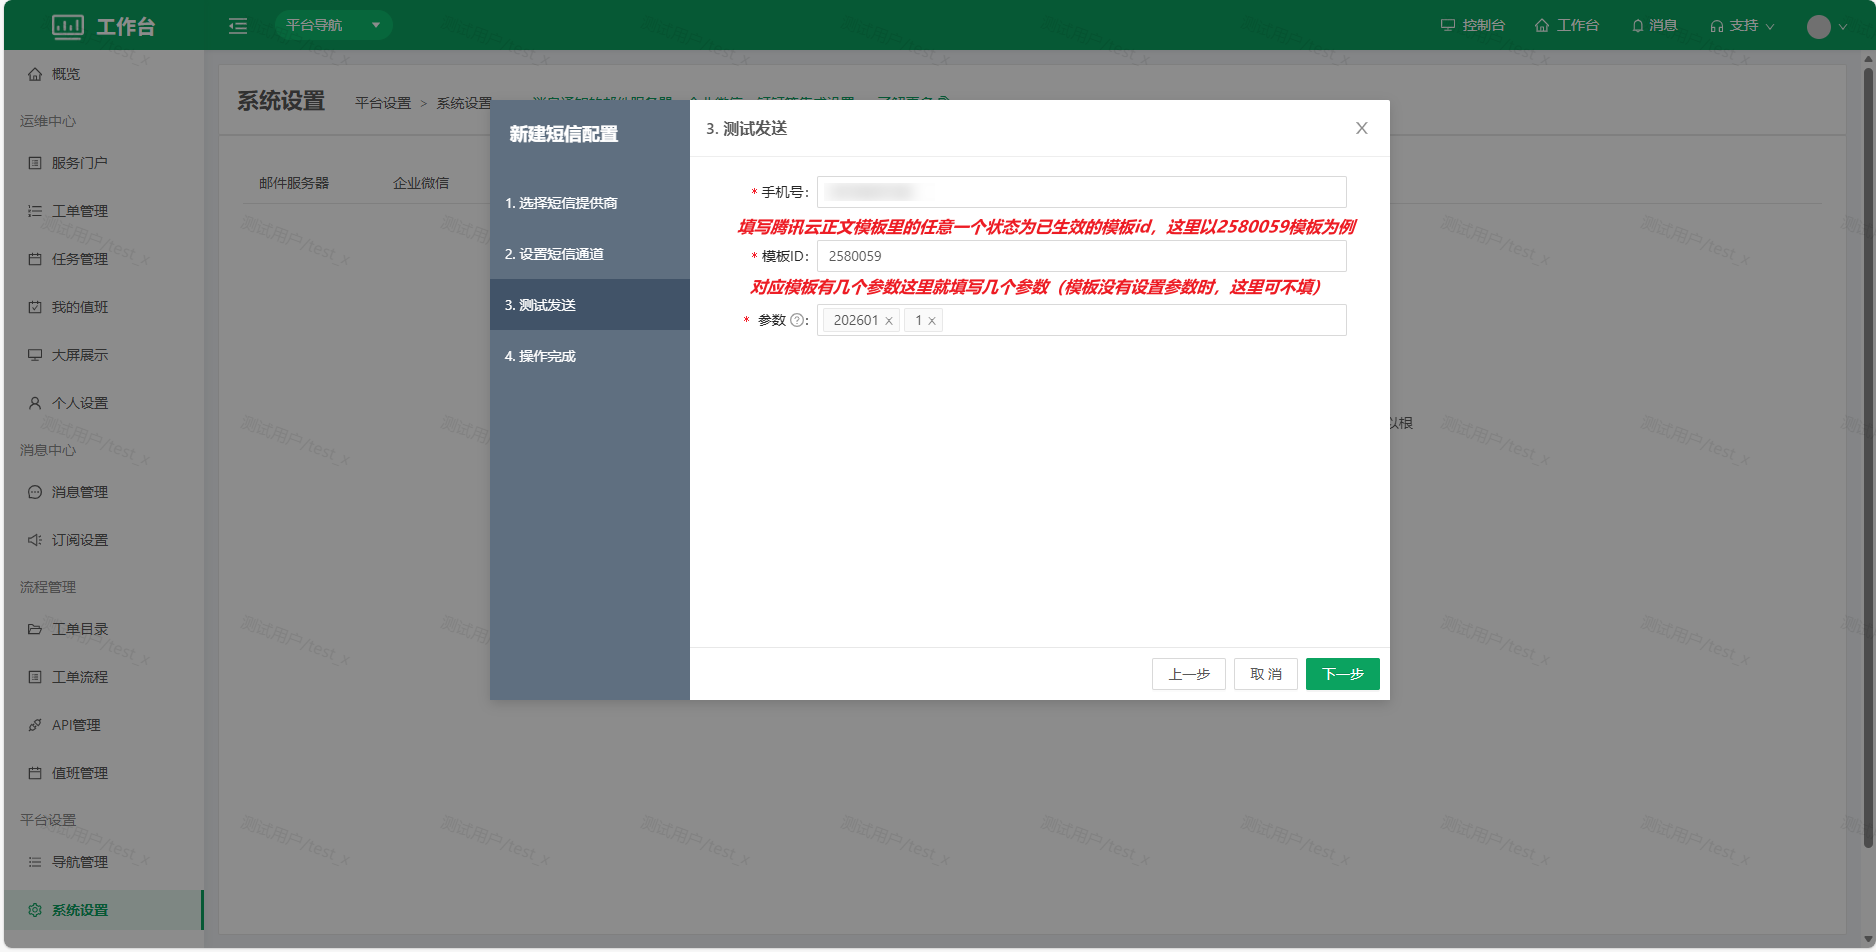Remove the 1 parameter tag

coord(931,321)
